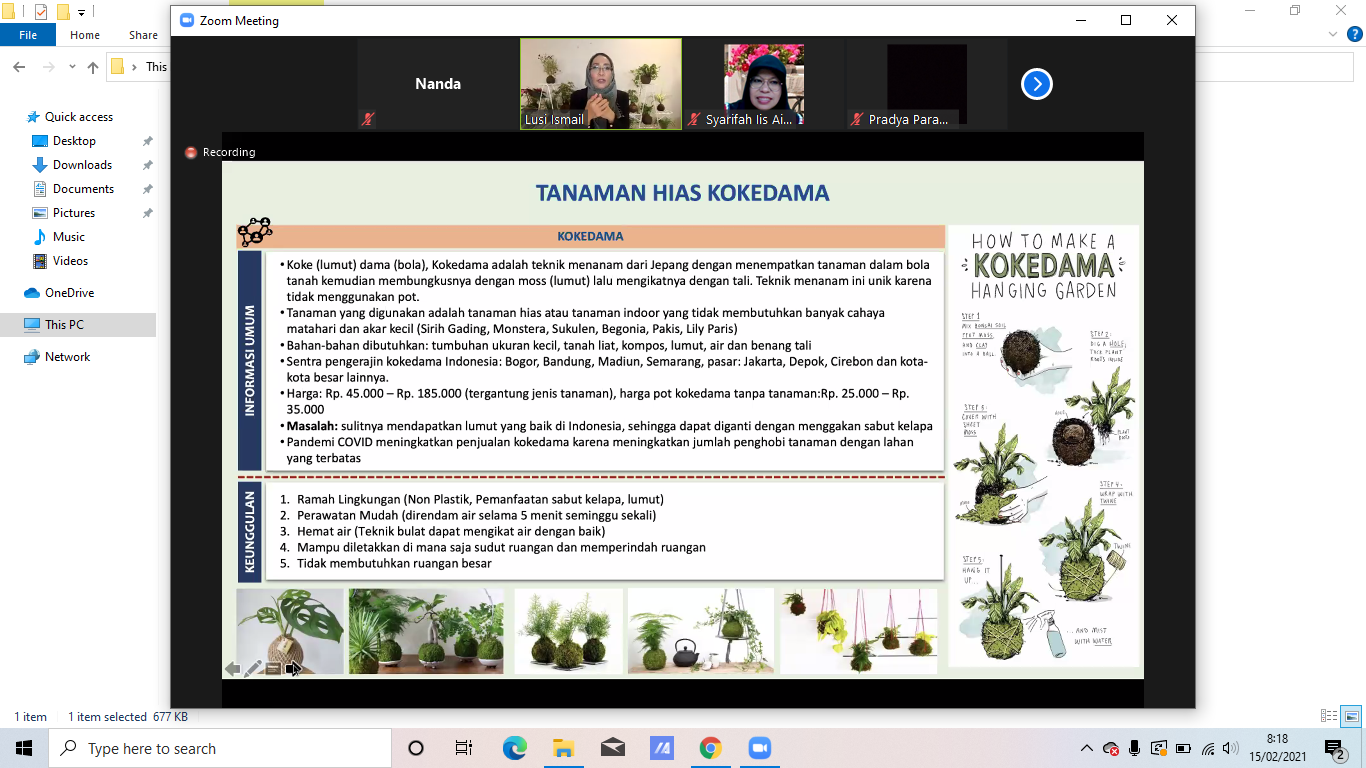Image resolution: width=1366 pixels, height=768 pixels.
Task: Open Task View on the taskbar
Action: point(464,748)
